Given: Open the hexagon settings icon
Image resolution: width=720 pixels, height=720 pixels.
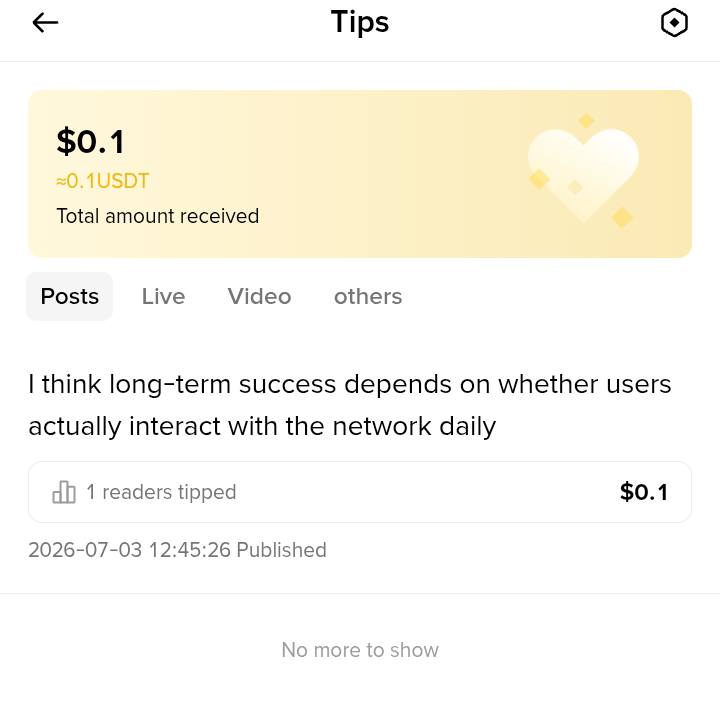Looking at the screenshot, I should pyautogui.click(x=674, y=22).
